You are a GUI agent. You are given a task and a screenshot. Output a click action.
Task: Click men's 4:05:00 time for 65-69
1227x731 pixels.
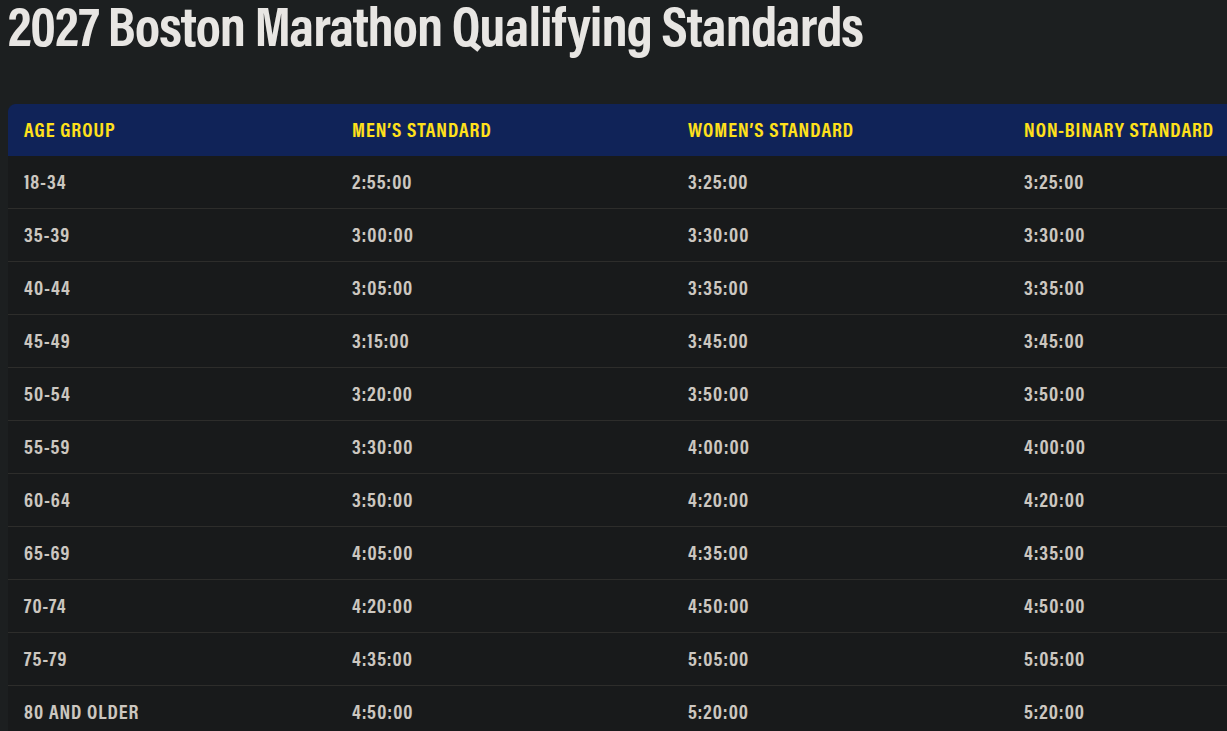pos(382,554)
